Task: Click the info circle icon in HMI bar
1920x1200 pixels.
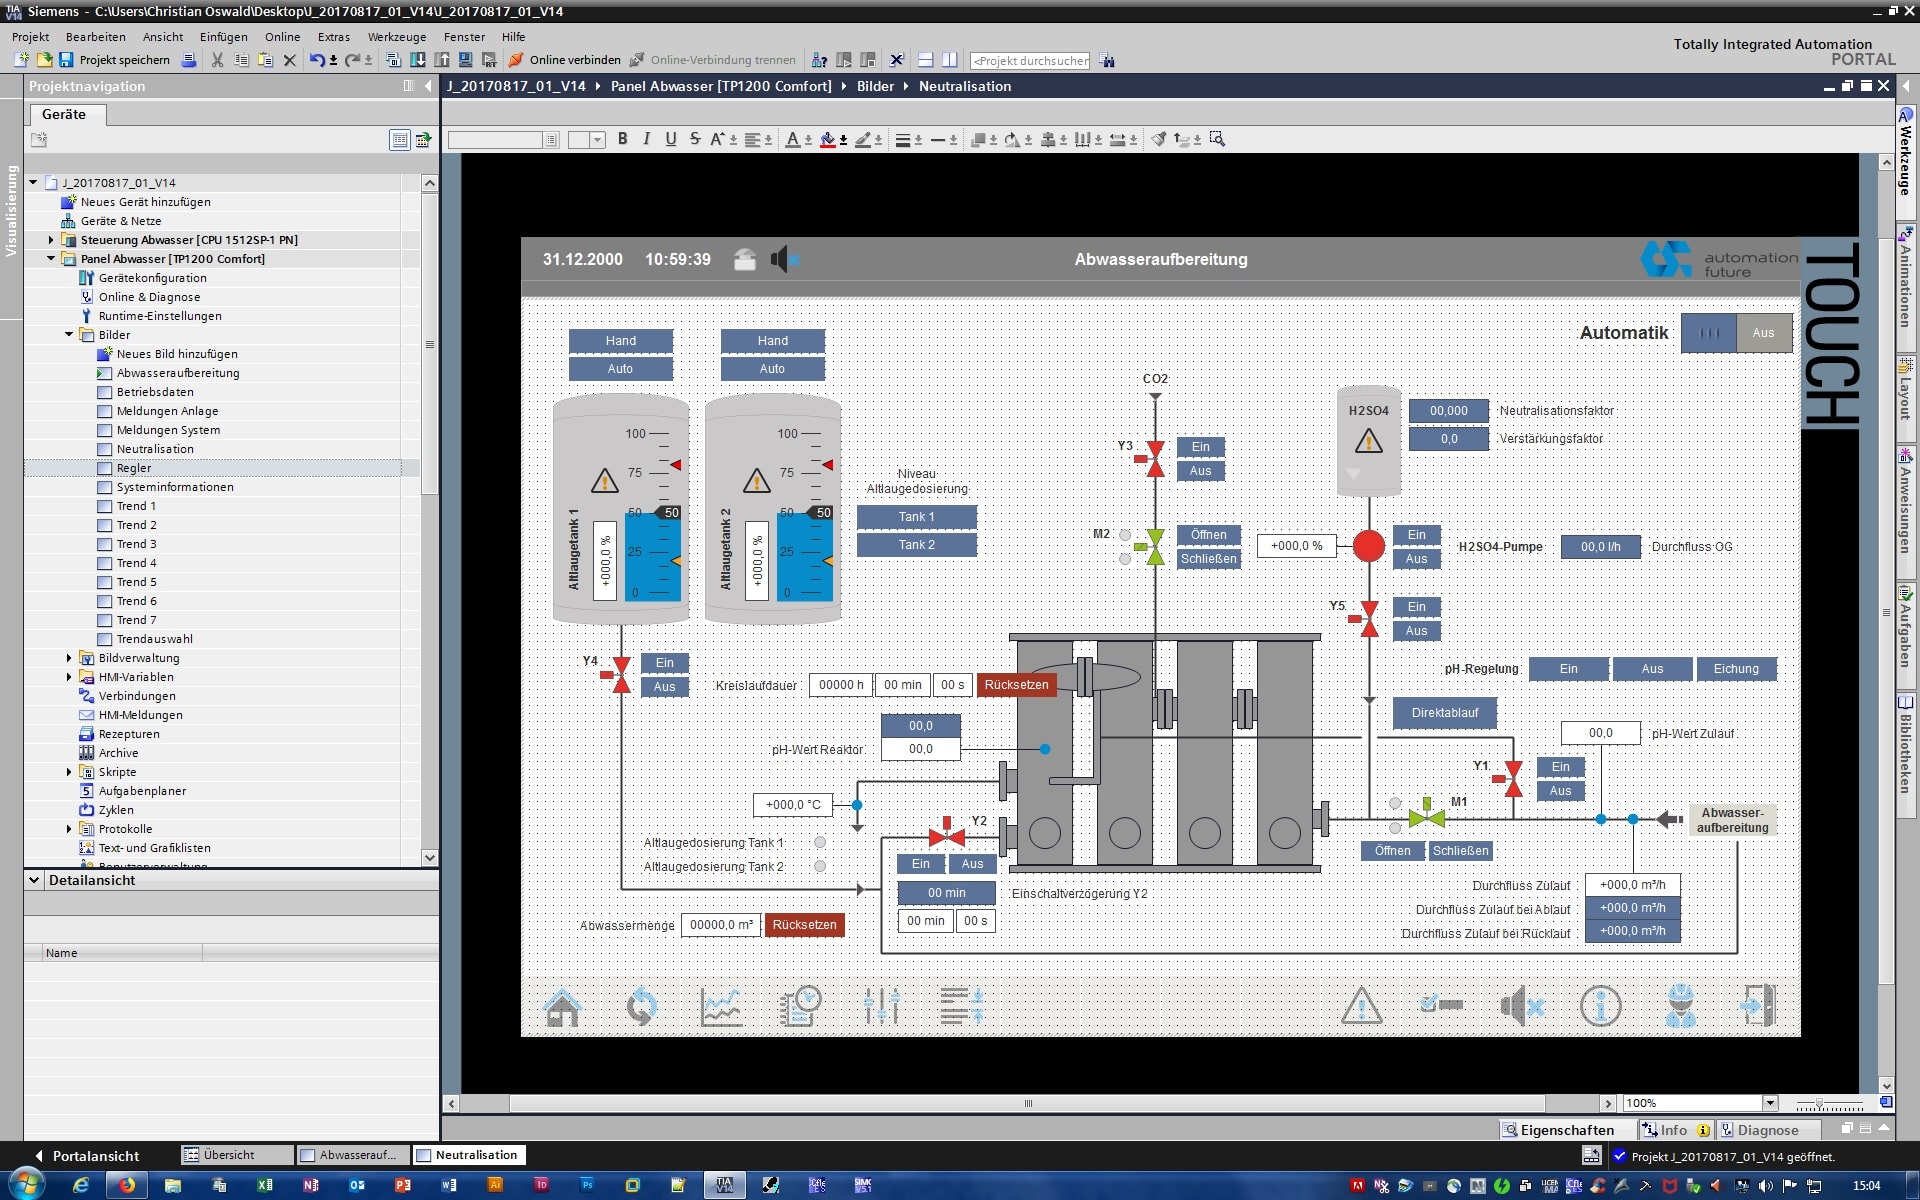Action: pyautogui.click(x=1601, y=1006)
